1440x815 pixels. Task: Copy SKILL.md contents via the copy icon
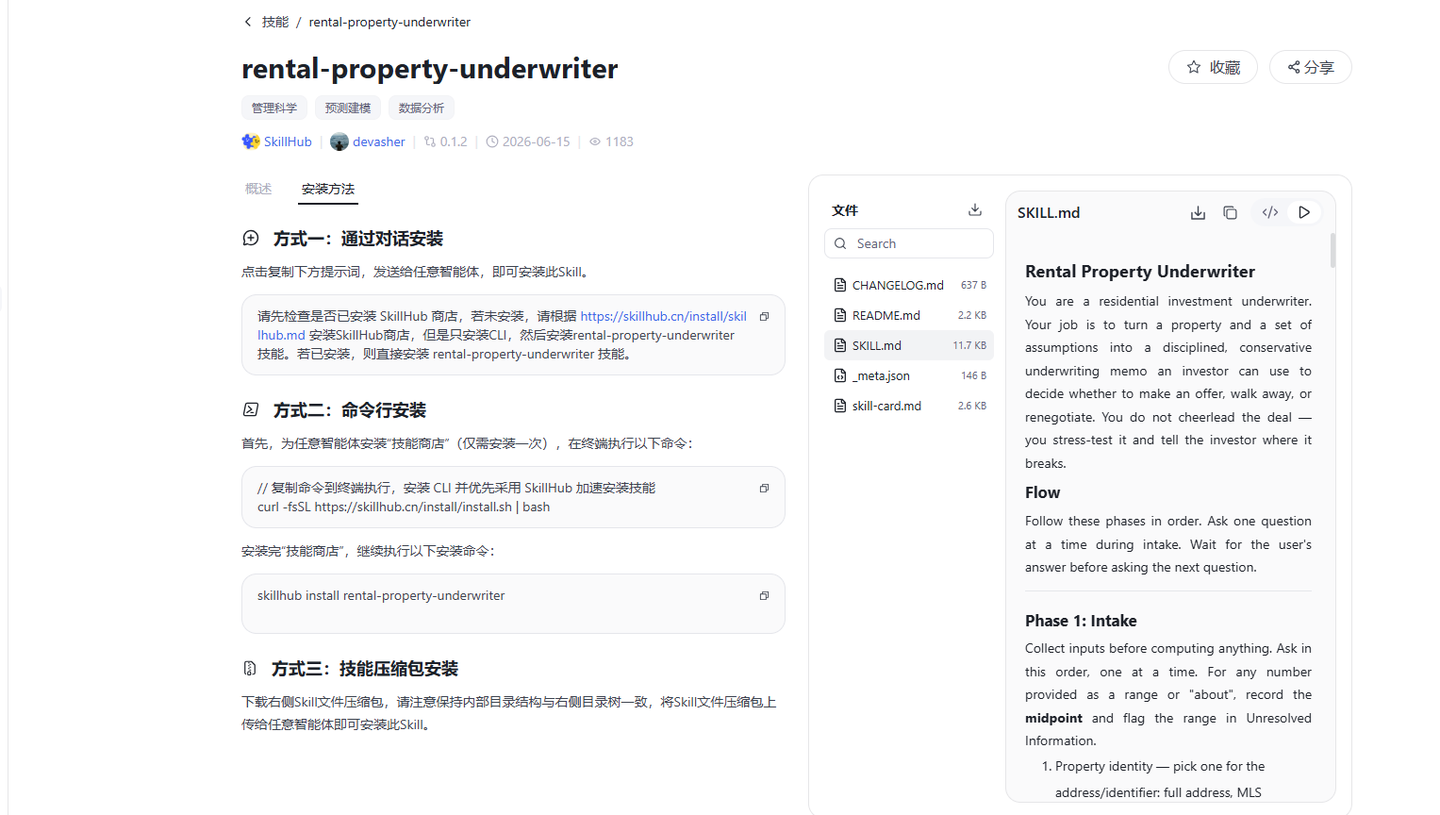(1230, 212)
